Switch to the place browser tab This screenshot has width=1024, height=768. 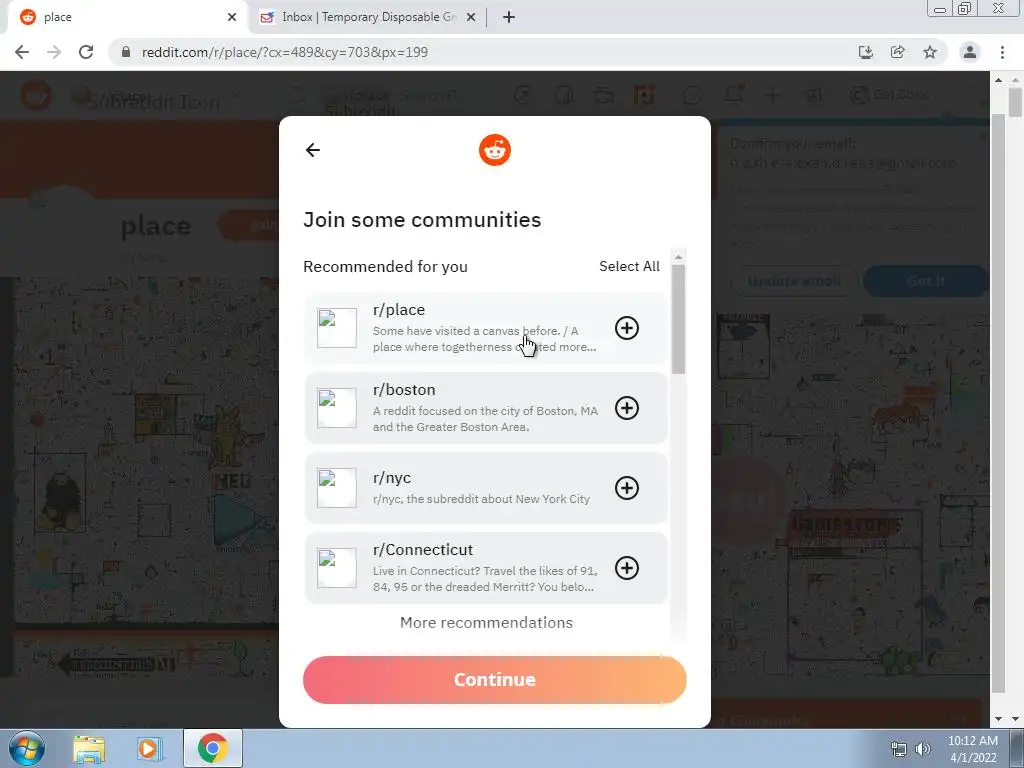pos(127,17)
